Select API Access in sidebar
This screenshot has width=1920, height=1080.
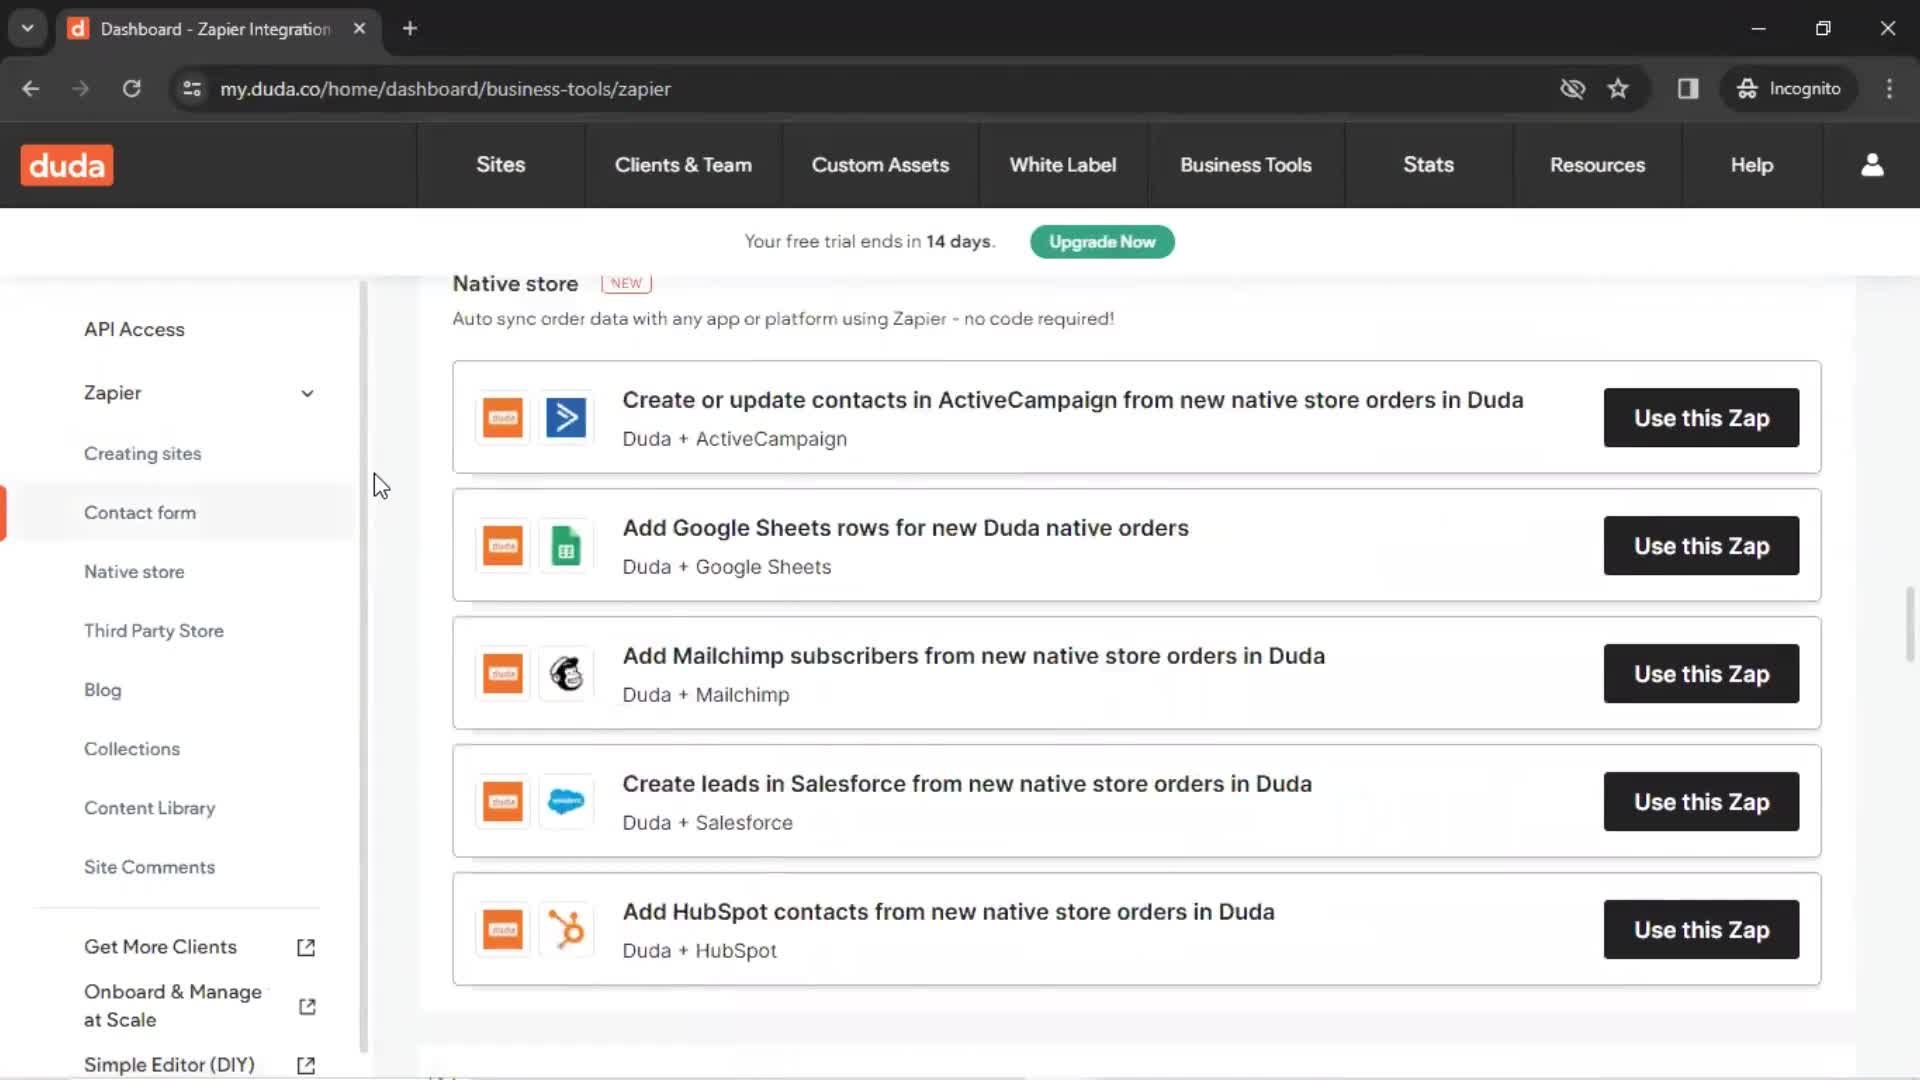(134, 330)
